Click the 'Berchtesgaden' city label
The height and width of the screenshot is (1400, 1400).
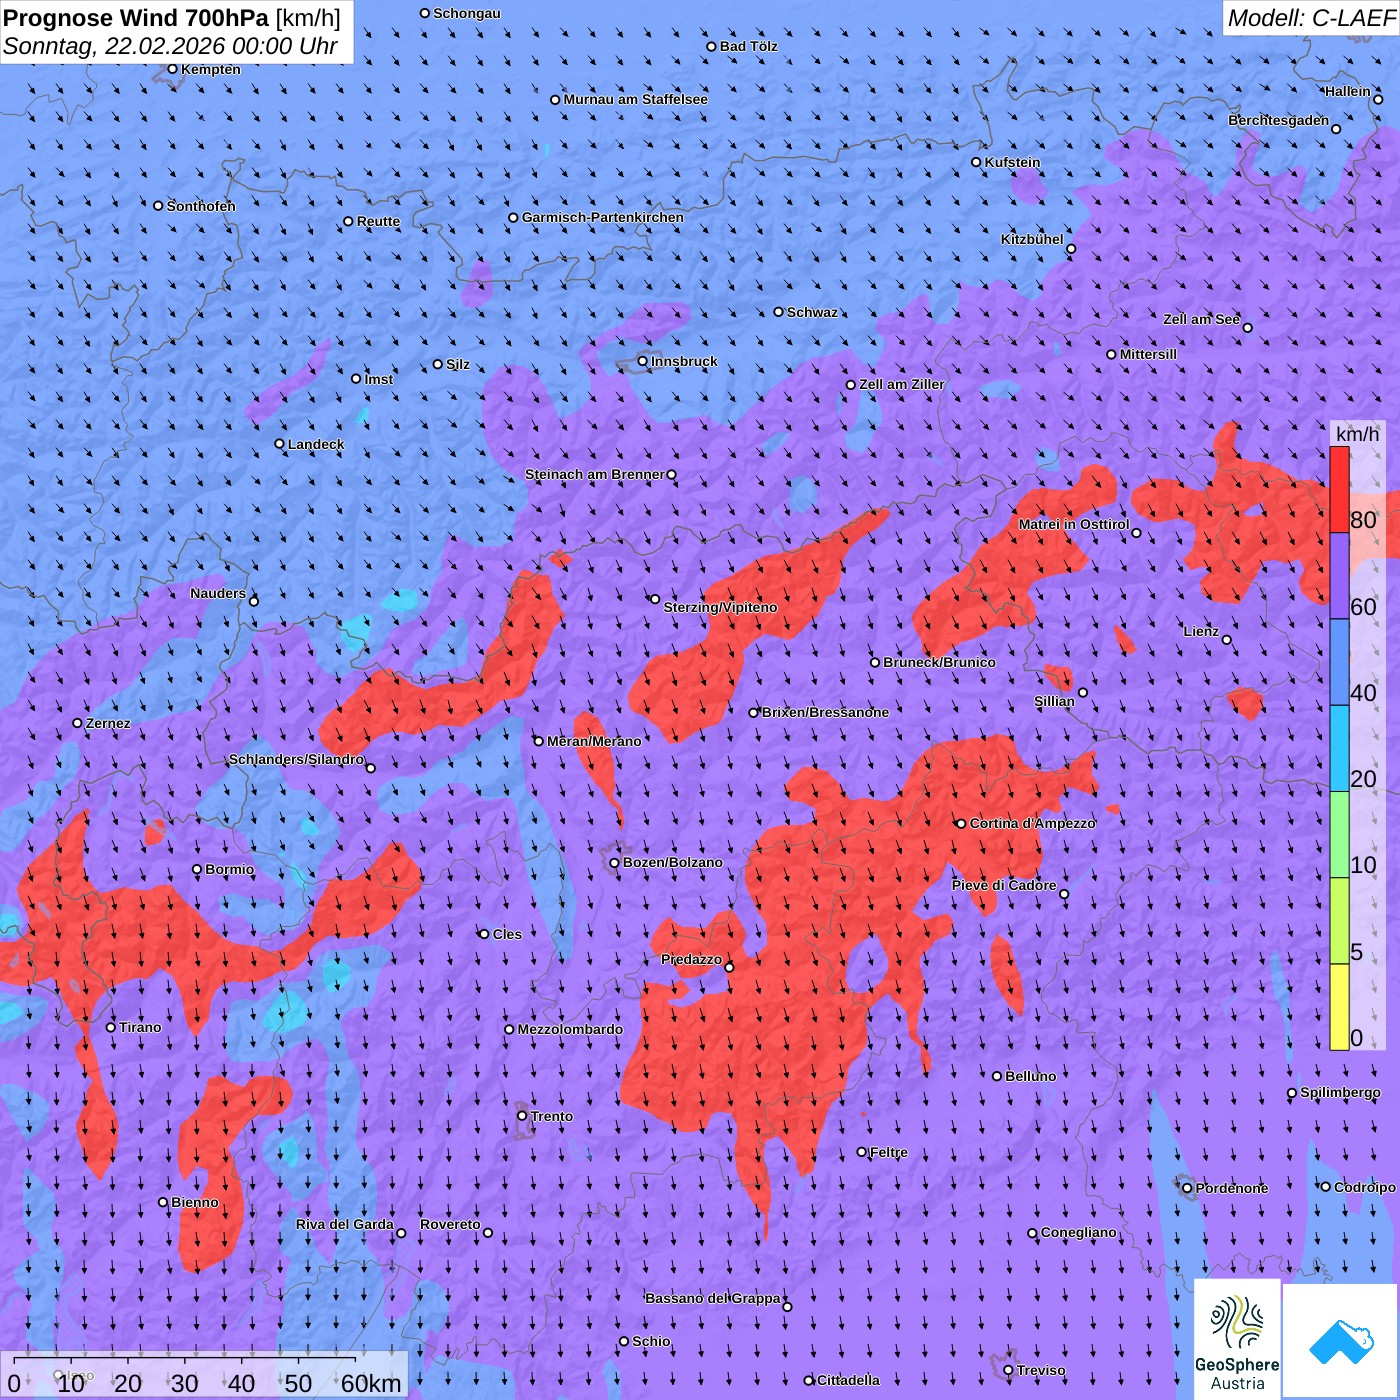point(1279,120)
